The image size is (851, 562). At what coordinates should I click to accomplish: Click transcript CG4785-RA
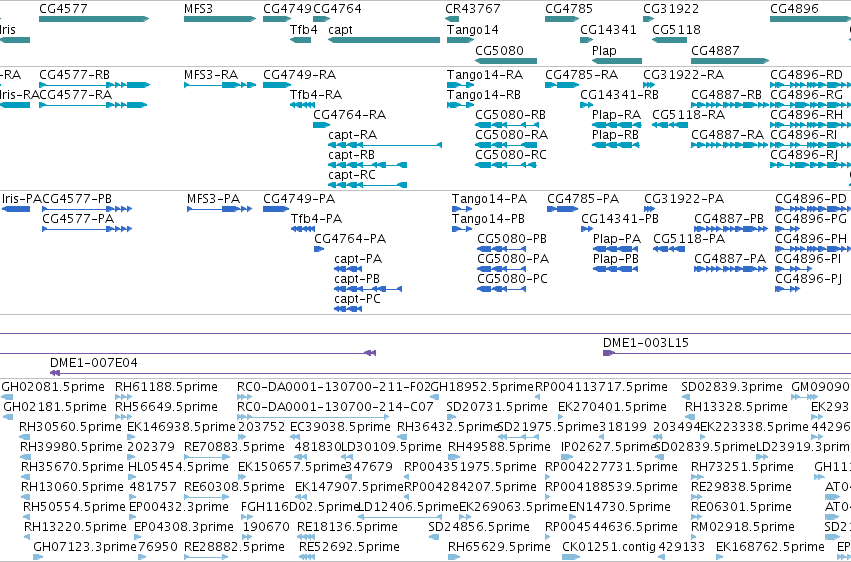click(x=562, y=85)
